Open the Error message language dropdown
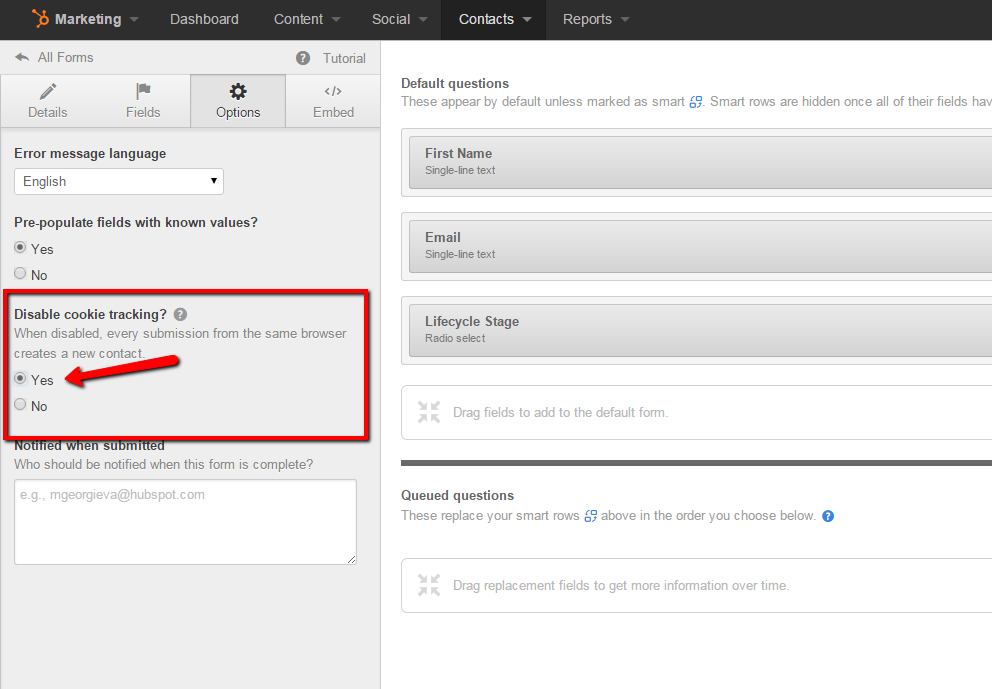The image size is (992, 689). 118,181
